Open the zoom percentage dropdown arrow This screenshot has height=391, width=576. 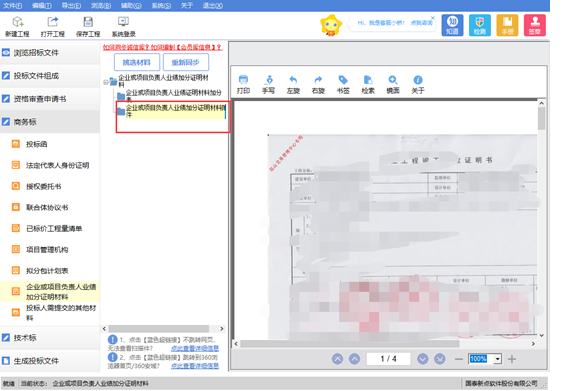497,359
